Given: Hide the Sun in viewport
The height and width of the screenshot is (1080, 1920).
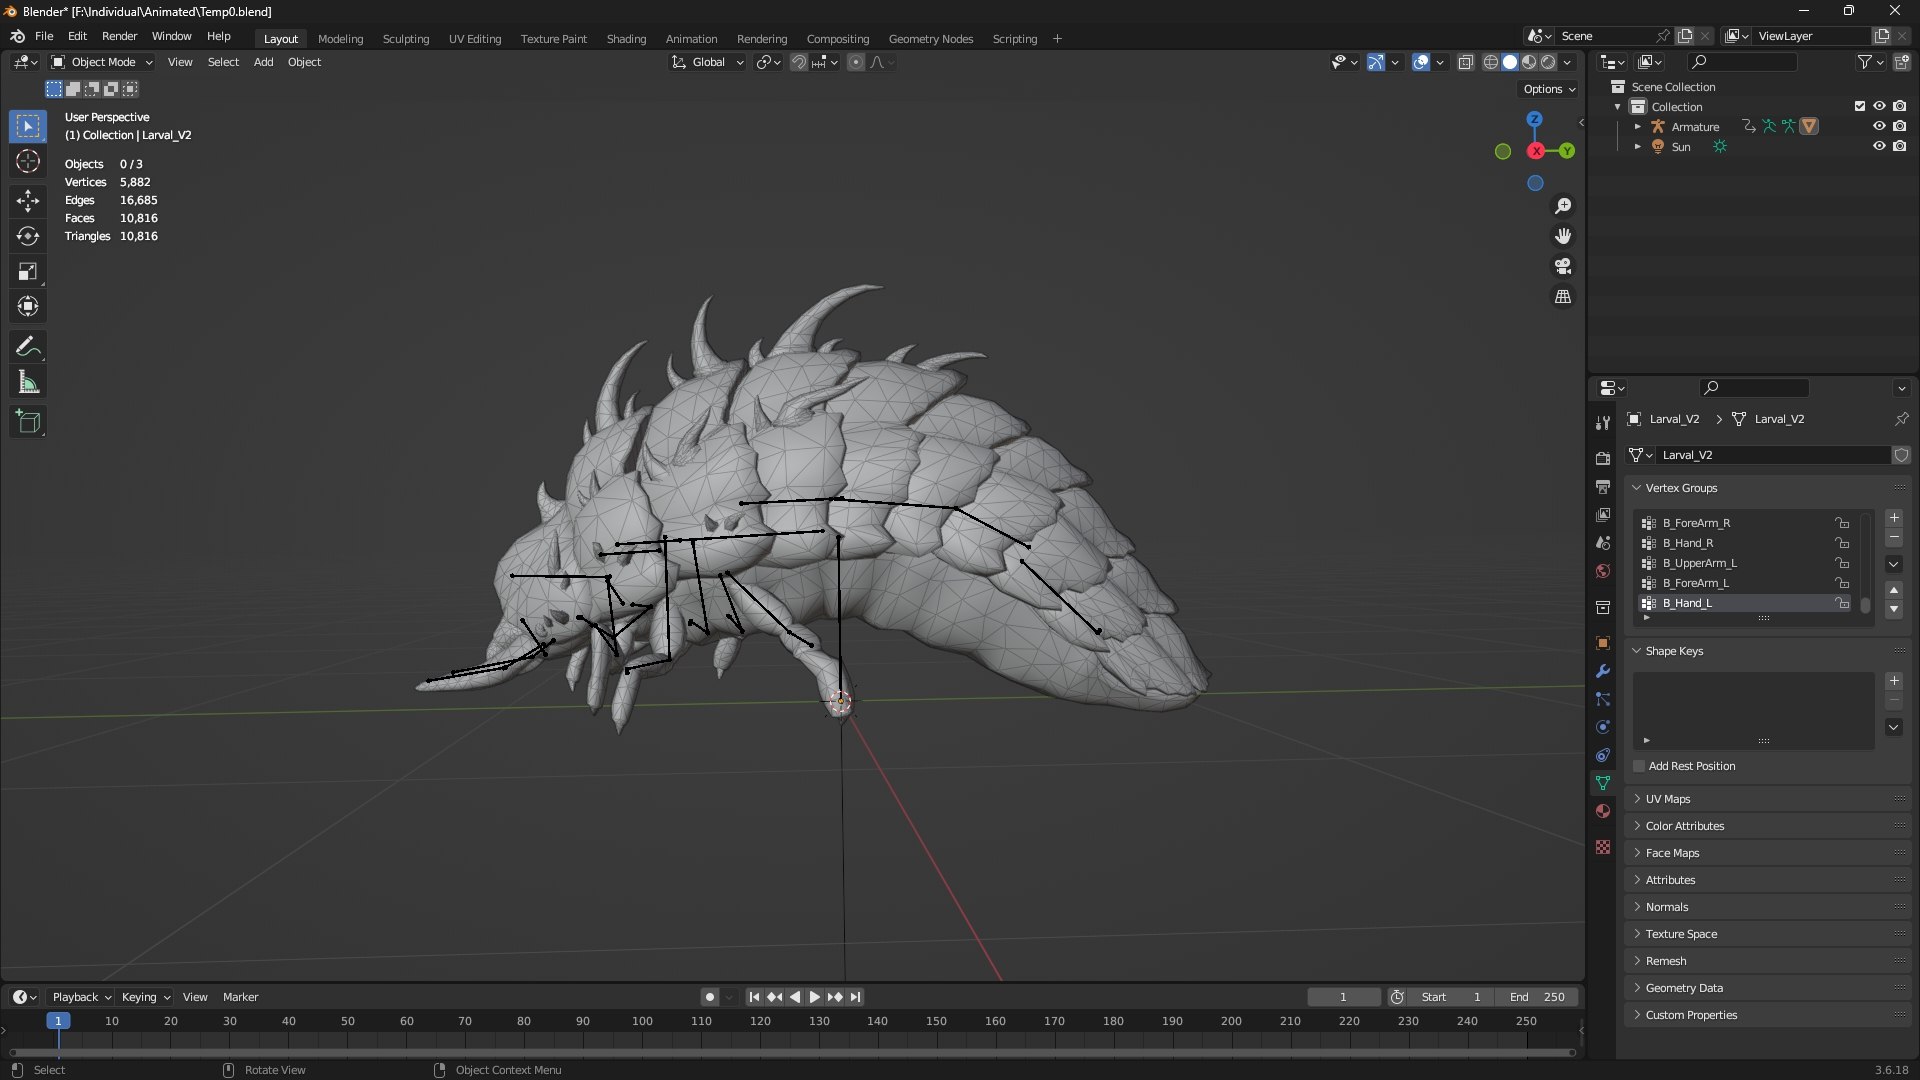Looking at the screenshot, I should pos(1879,147).
